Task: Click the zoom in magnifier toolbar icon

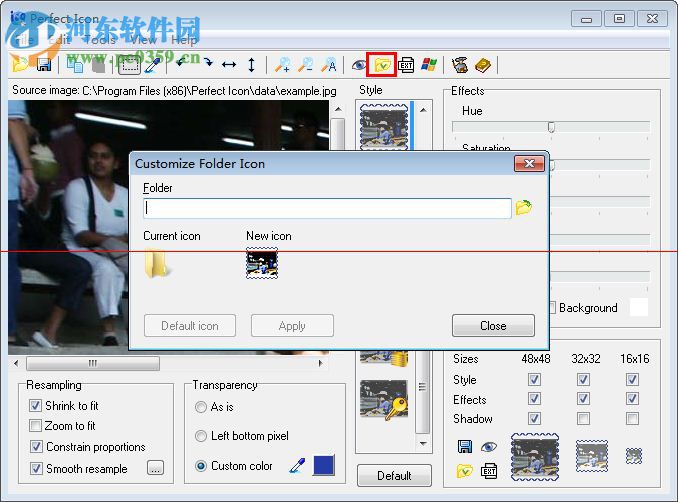Action: tap(283, 65)
